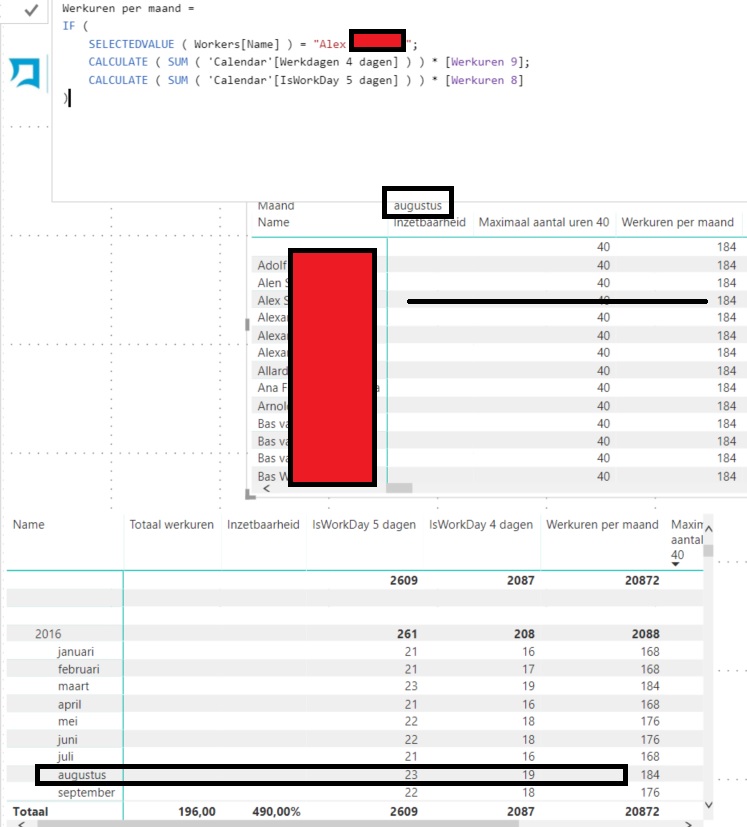Click the 261 value for 2016
Image resolution: width=747 pixels, height=827 pixels.
407,633
